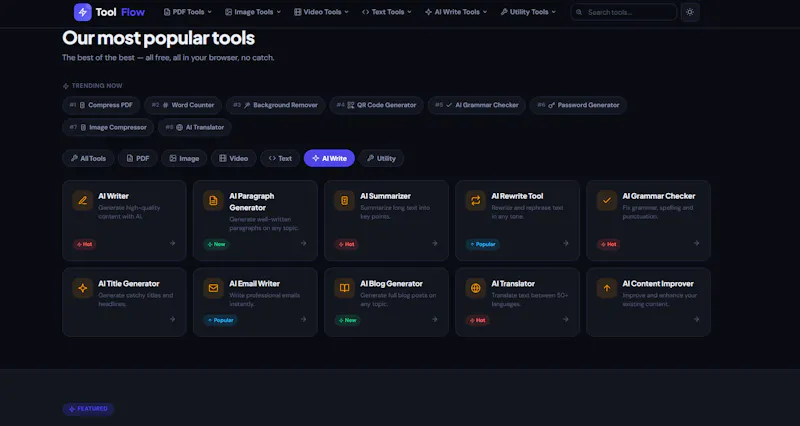
Task: Open the AI Email Writer card title
Action: (x=255, y=284)
